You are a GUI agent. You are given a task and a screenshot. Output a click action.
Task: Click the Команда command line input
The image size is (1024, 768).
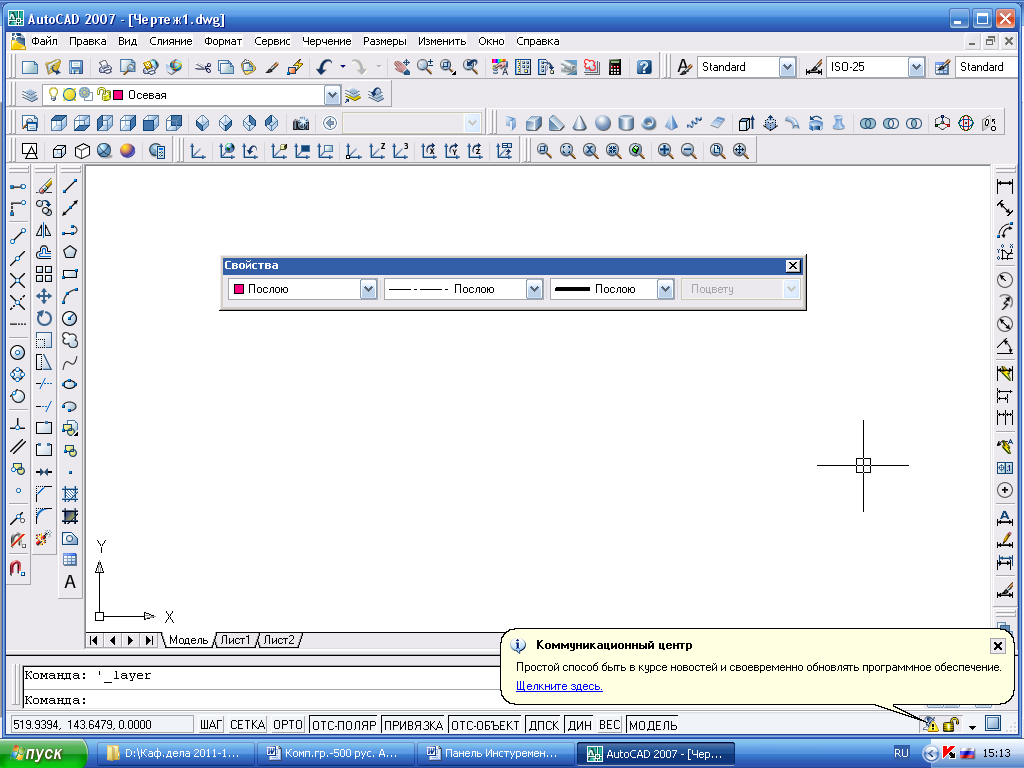coord(261,699)
